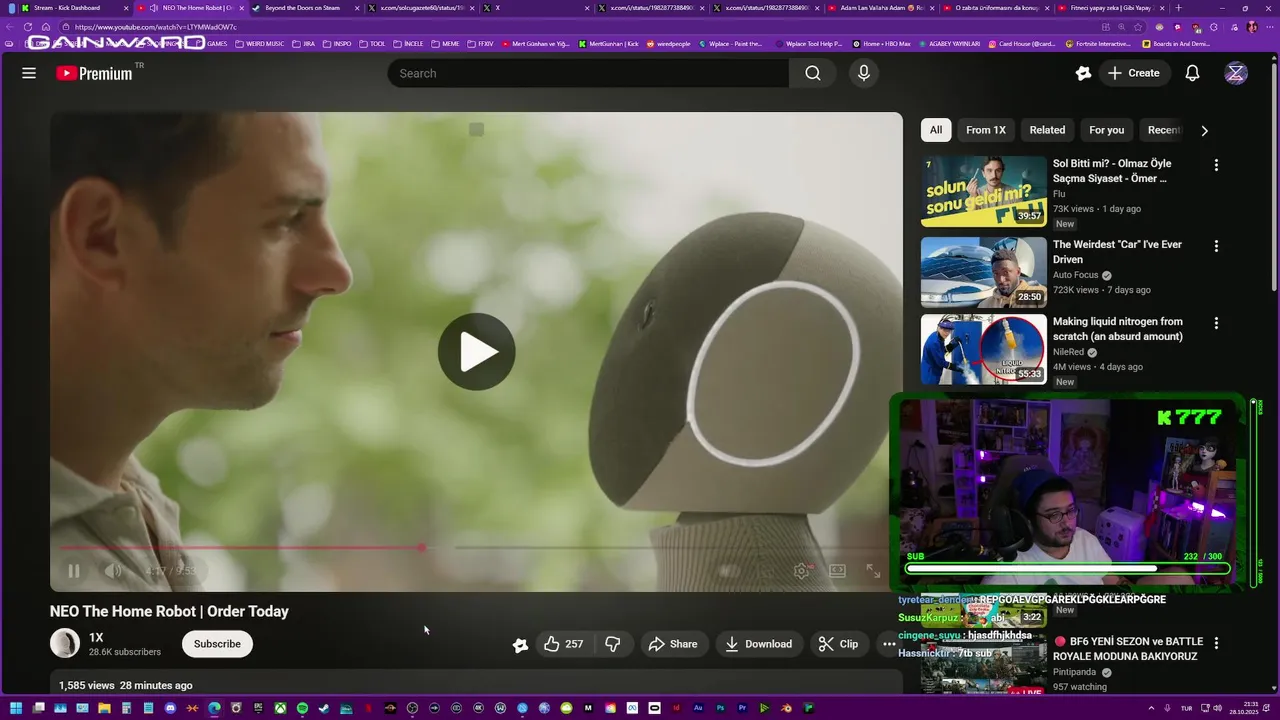Share the video
1280x720 pixels.
[672, 644]
